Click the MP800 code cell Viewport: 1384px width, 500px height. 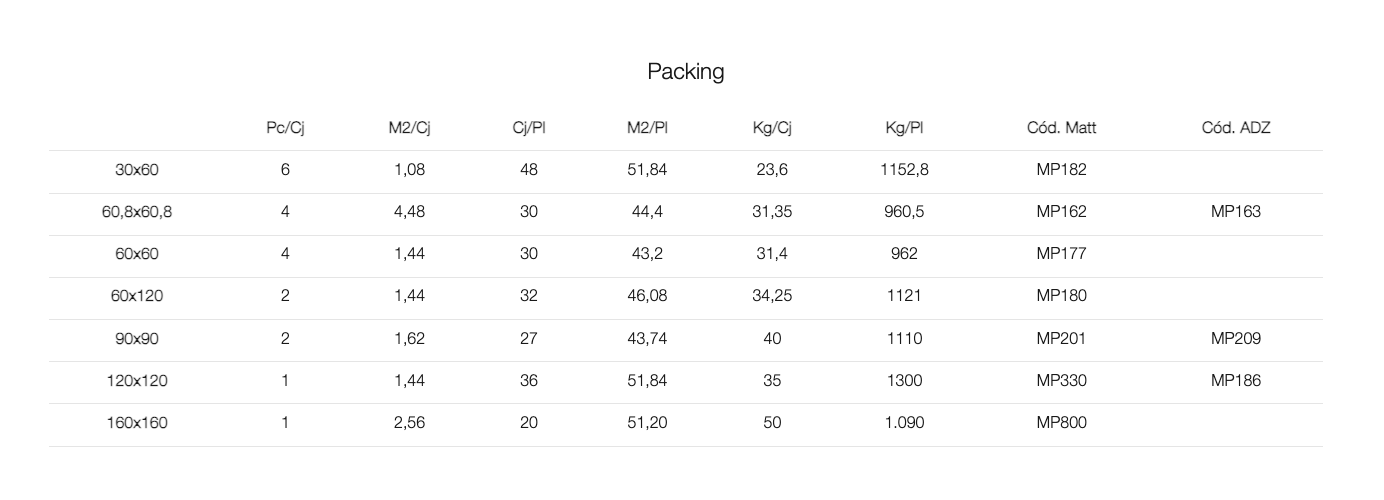pos(1061,423)
